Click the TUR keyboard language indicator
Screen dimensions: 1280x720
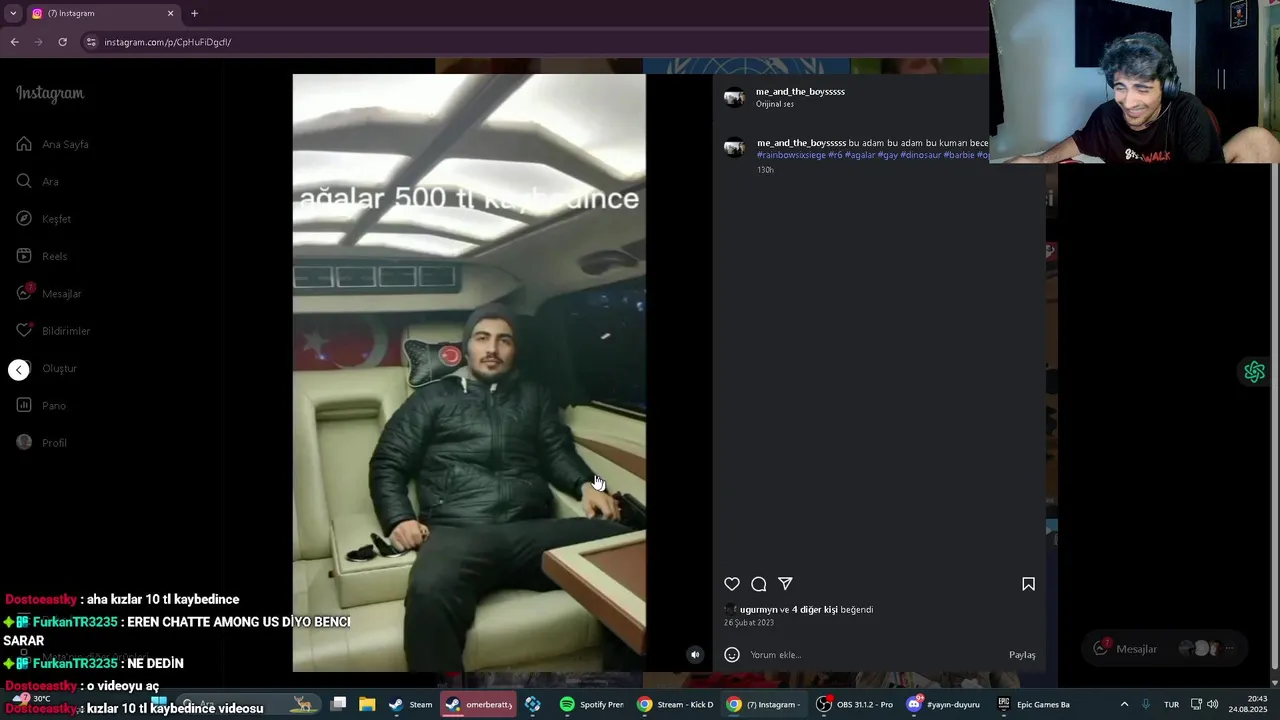click(x=1171, y=704)
